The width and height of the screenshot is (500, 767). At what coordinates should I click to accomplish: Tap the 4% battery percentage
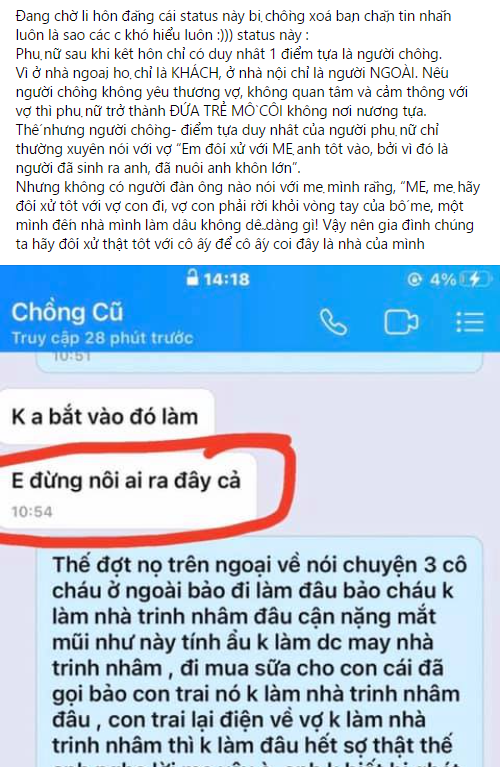pyautogui.click(x=443, y=279)
